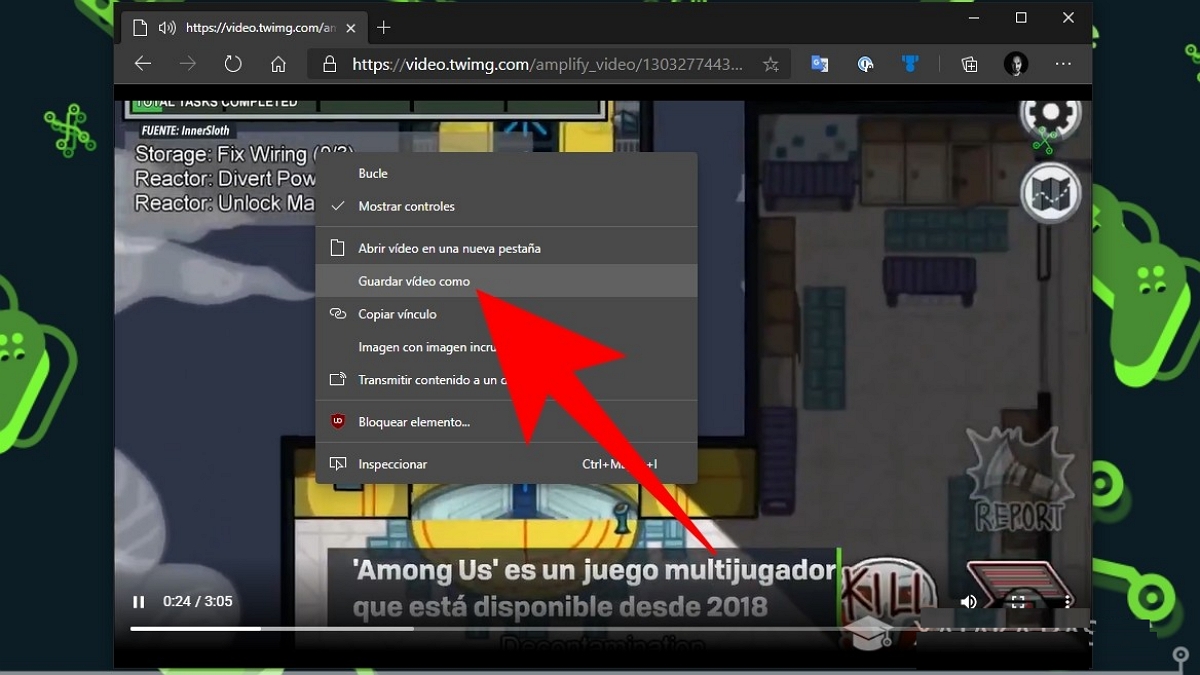
Task: Choose Bloquear elemento in the context menu
Action: [506, 422]
